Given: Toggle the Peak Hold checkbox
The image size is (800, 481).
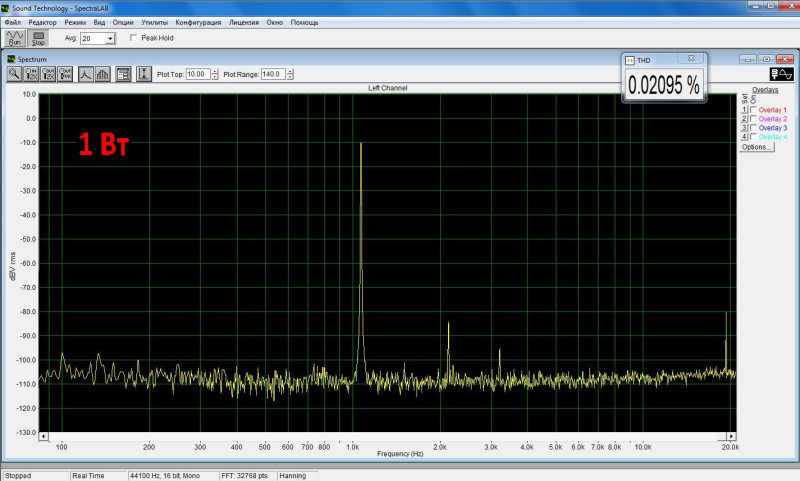Looking at the screenshot, I should point(133,38).
